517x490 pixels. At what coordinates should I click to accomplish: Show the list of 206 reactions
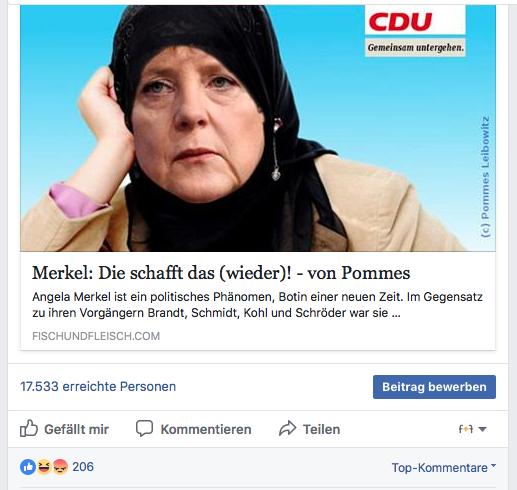[83, 467]
